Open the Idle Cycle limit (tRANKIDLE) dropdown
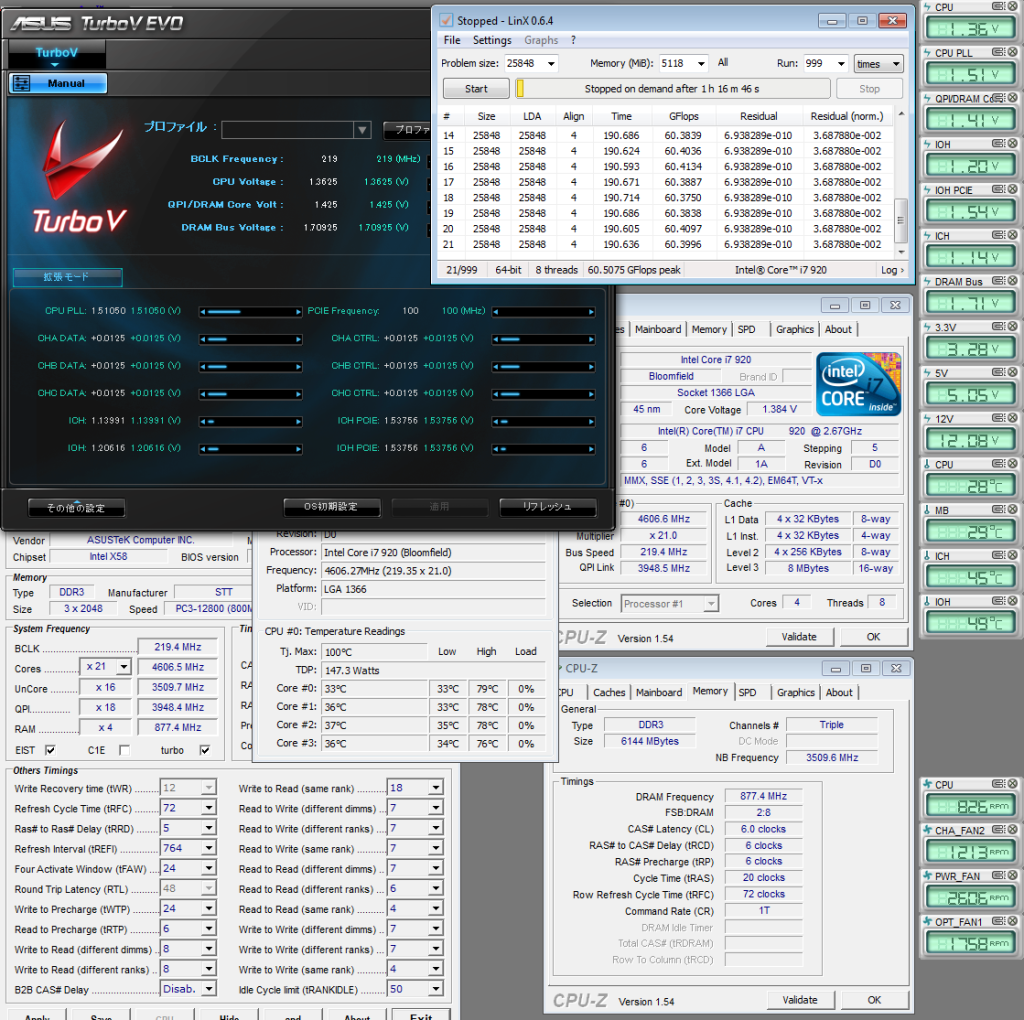 (436, 989)
